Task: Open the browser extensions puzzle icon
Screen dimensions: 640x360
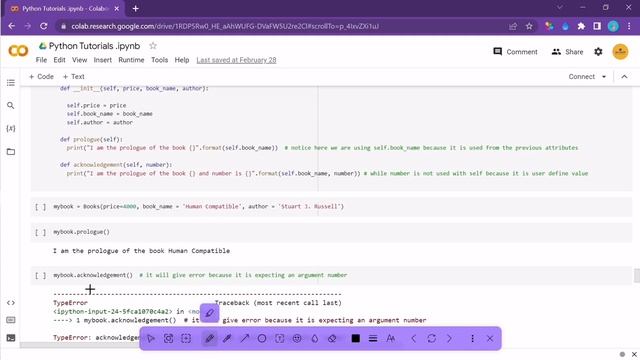Action: (581, 26)
